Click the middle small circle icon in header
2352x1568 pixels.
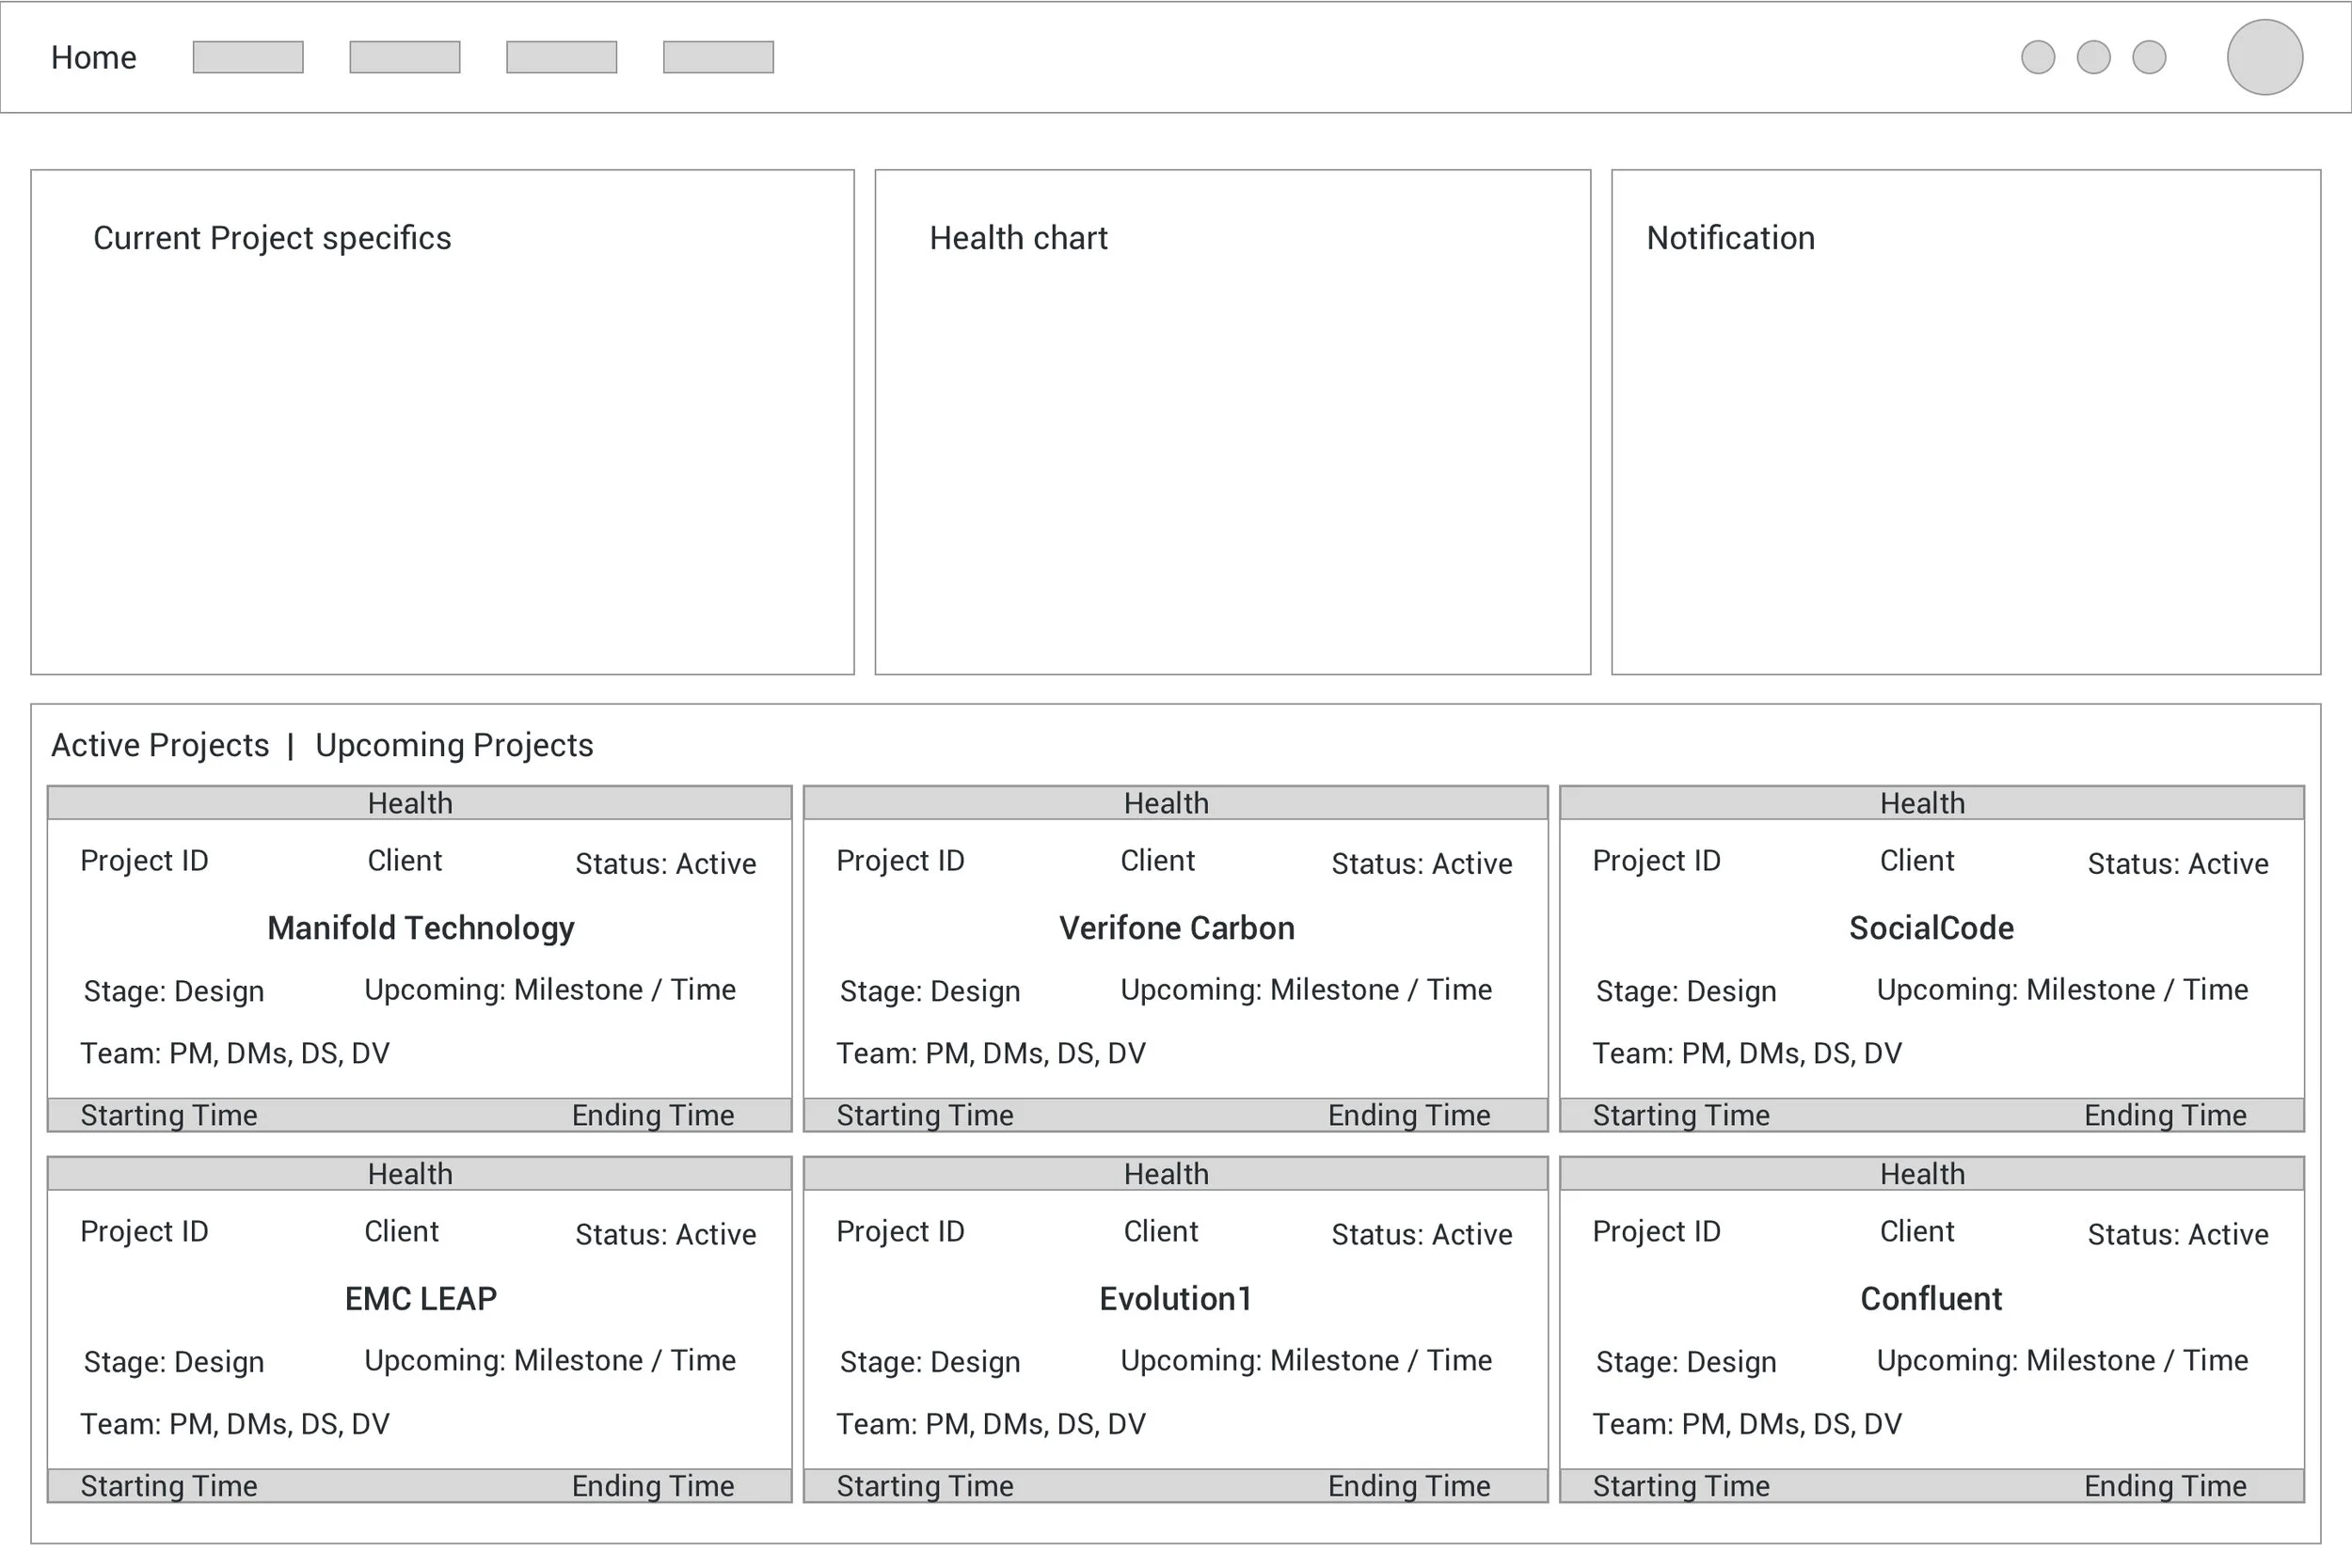click(x=2093, y=57)
